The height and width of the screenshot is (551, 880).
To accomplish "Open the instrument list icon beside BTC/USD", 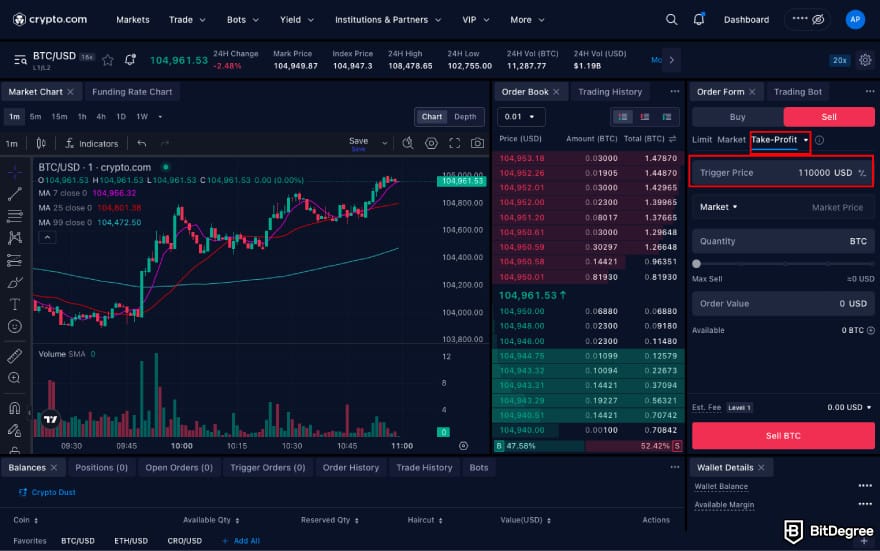I will click(20, 59).
